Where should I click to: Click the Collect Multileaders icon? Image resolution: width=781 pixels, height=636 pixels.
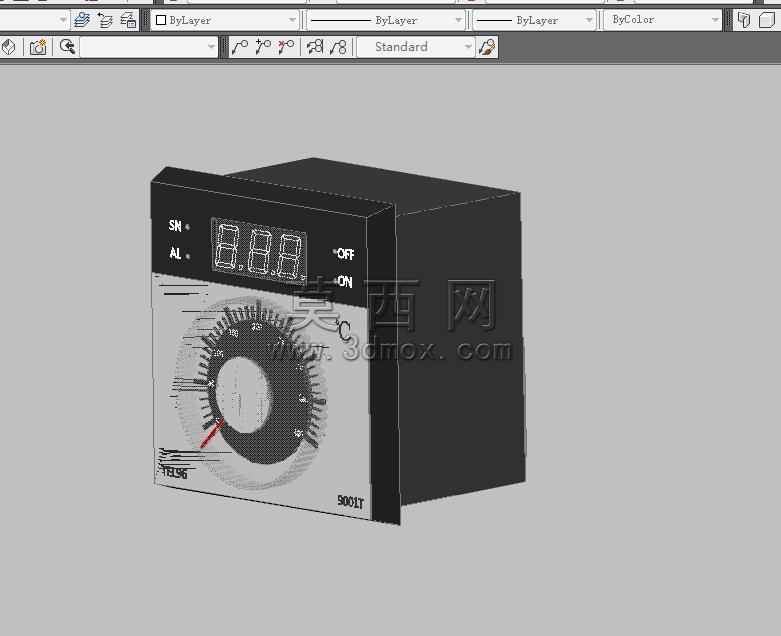coord(338,47)
